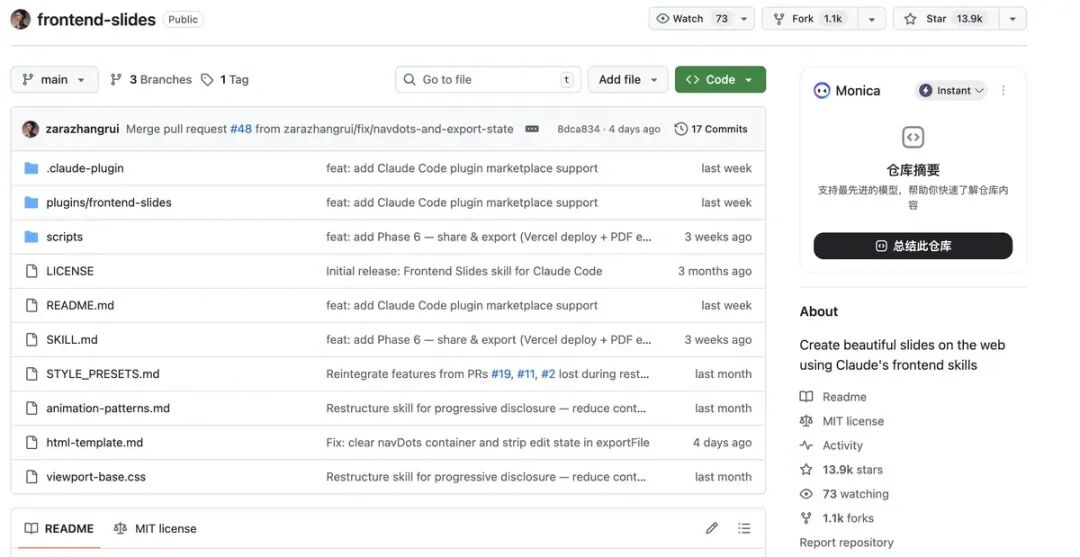Click the Report repository link
Image resolution: width=1080 pixels, height=557 pixels.
(847, 543)
